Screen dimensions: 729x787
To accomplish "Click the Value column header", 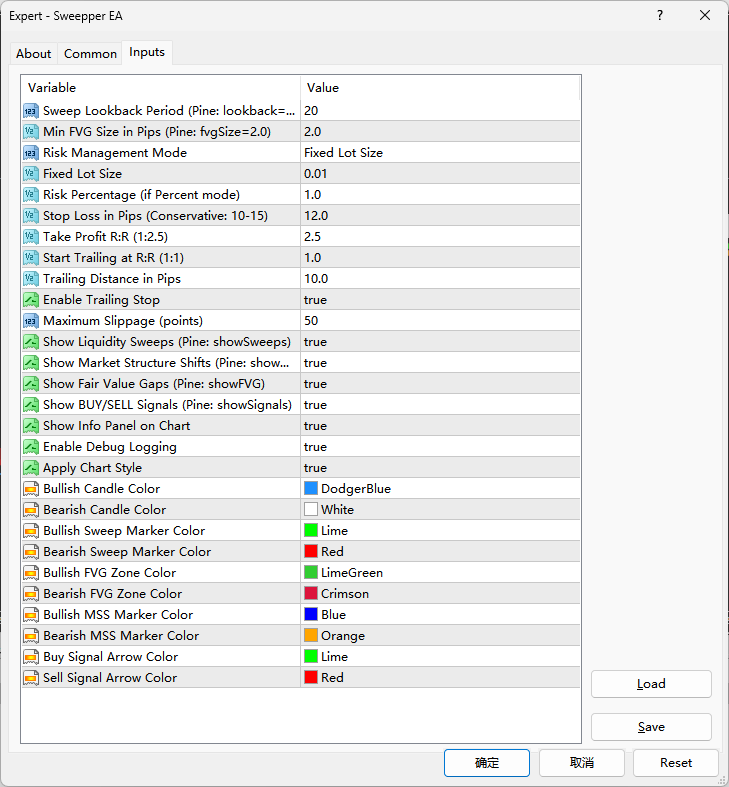I will click(440, 88).
